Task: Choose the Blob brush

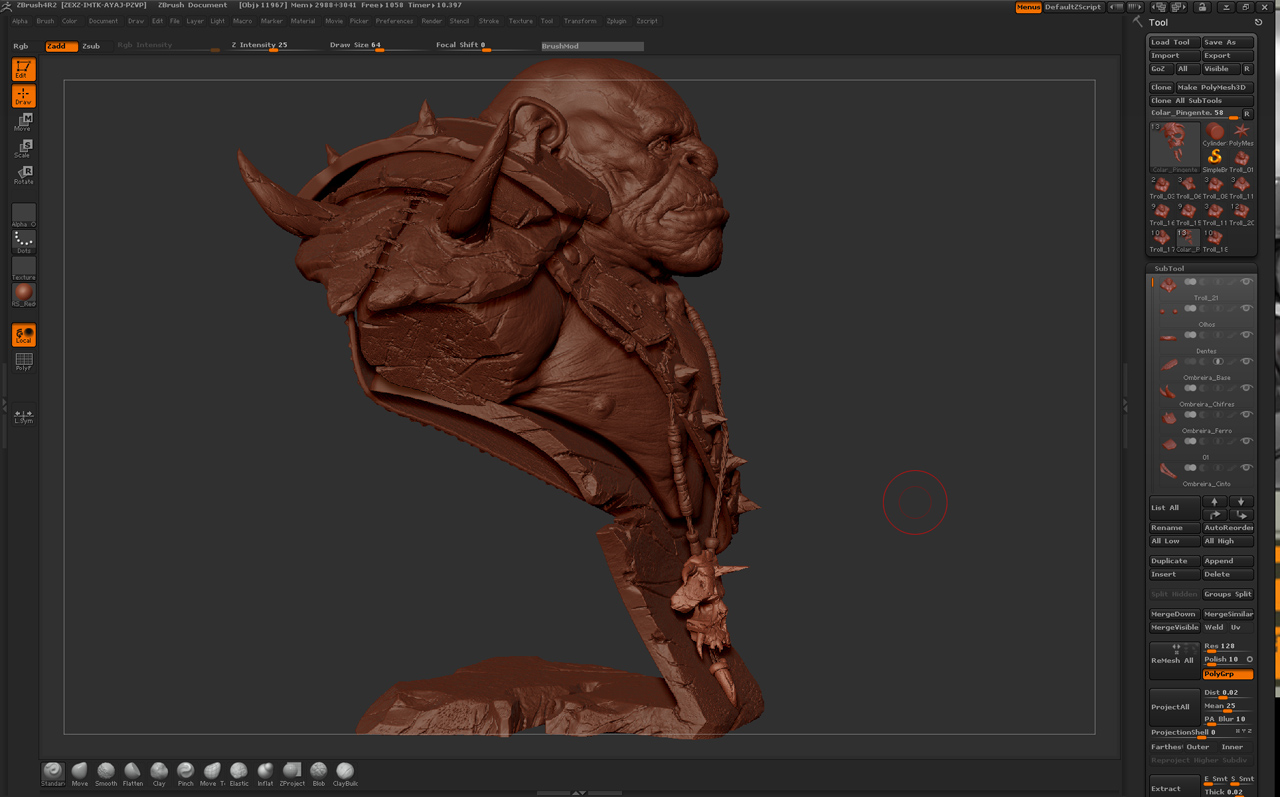Action: [318, 773]
